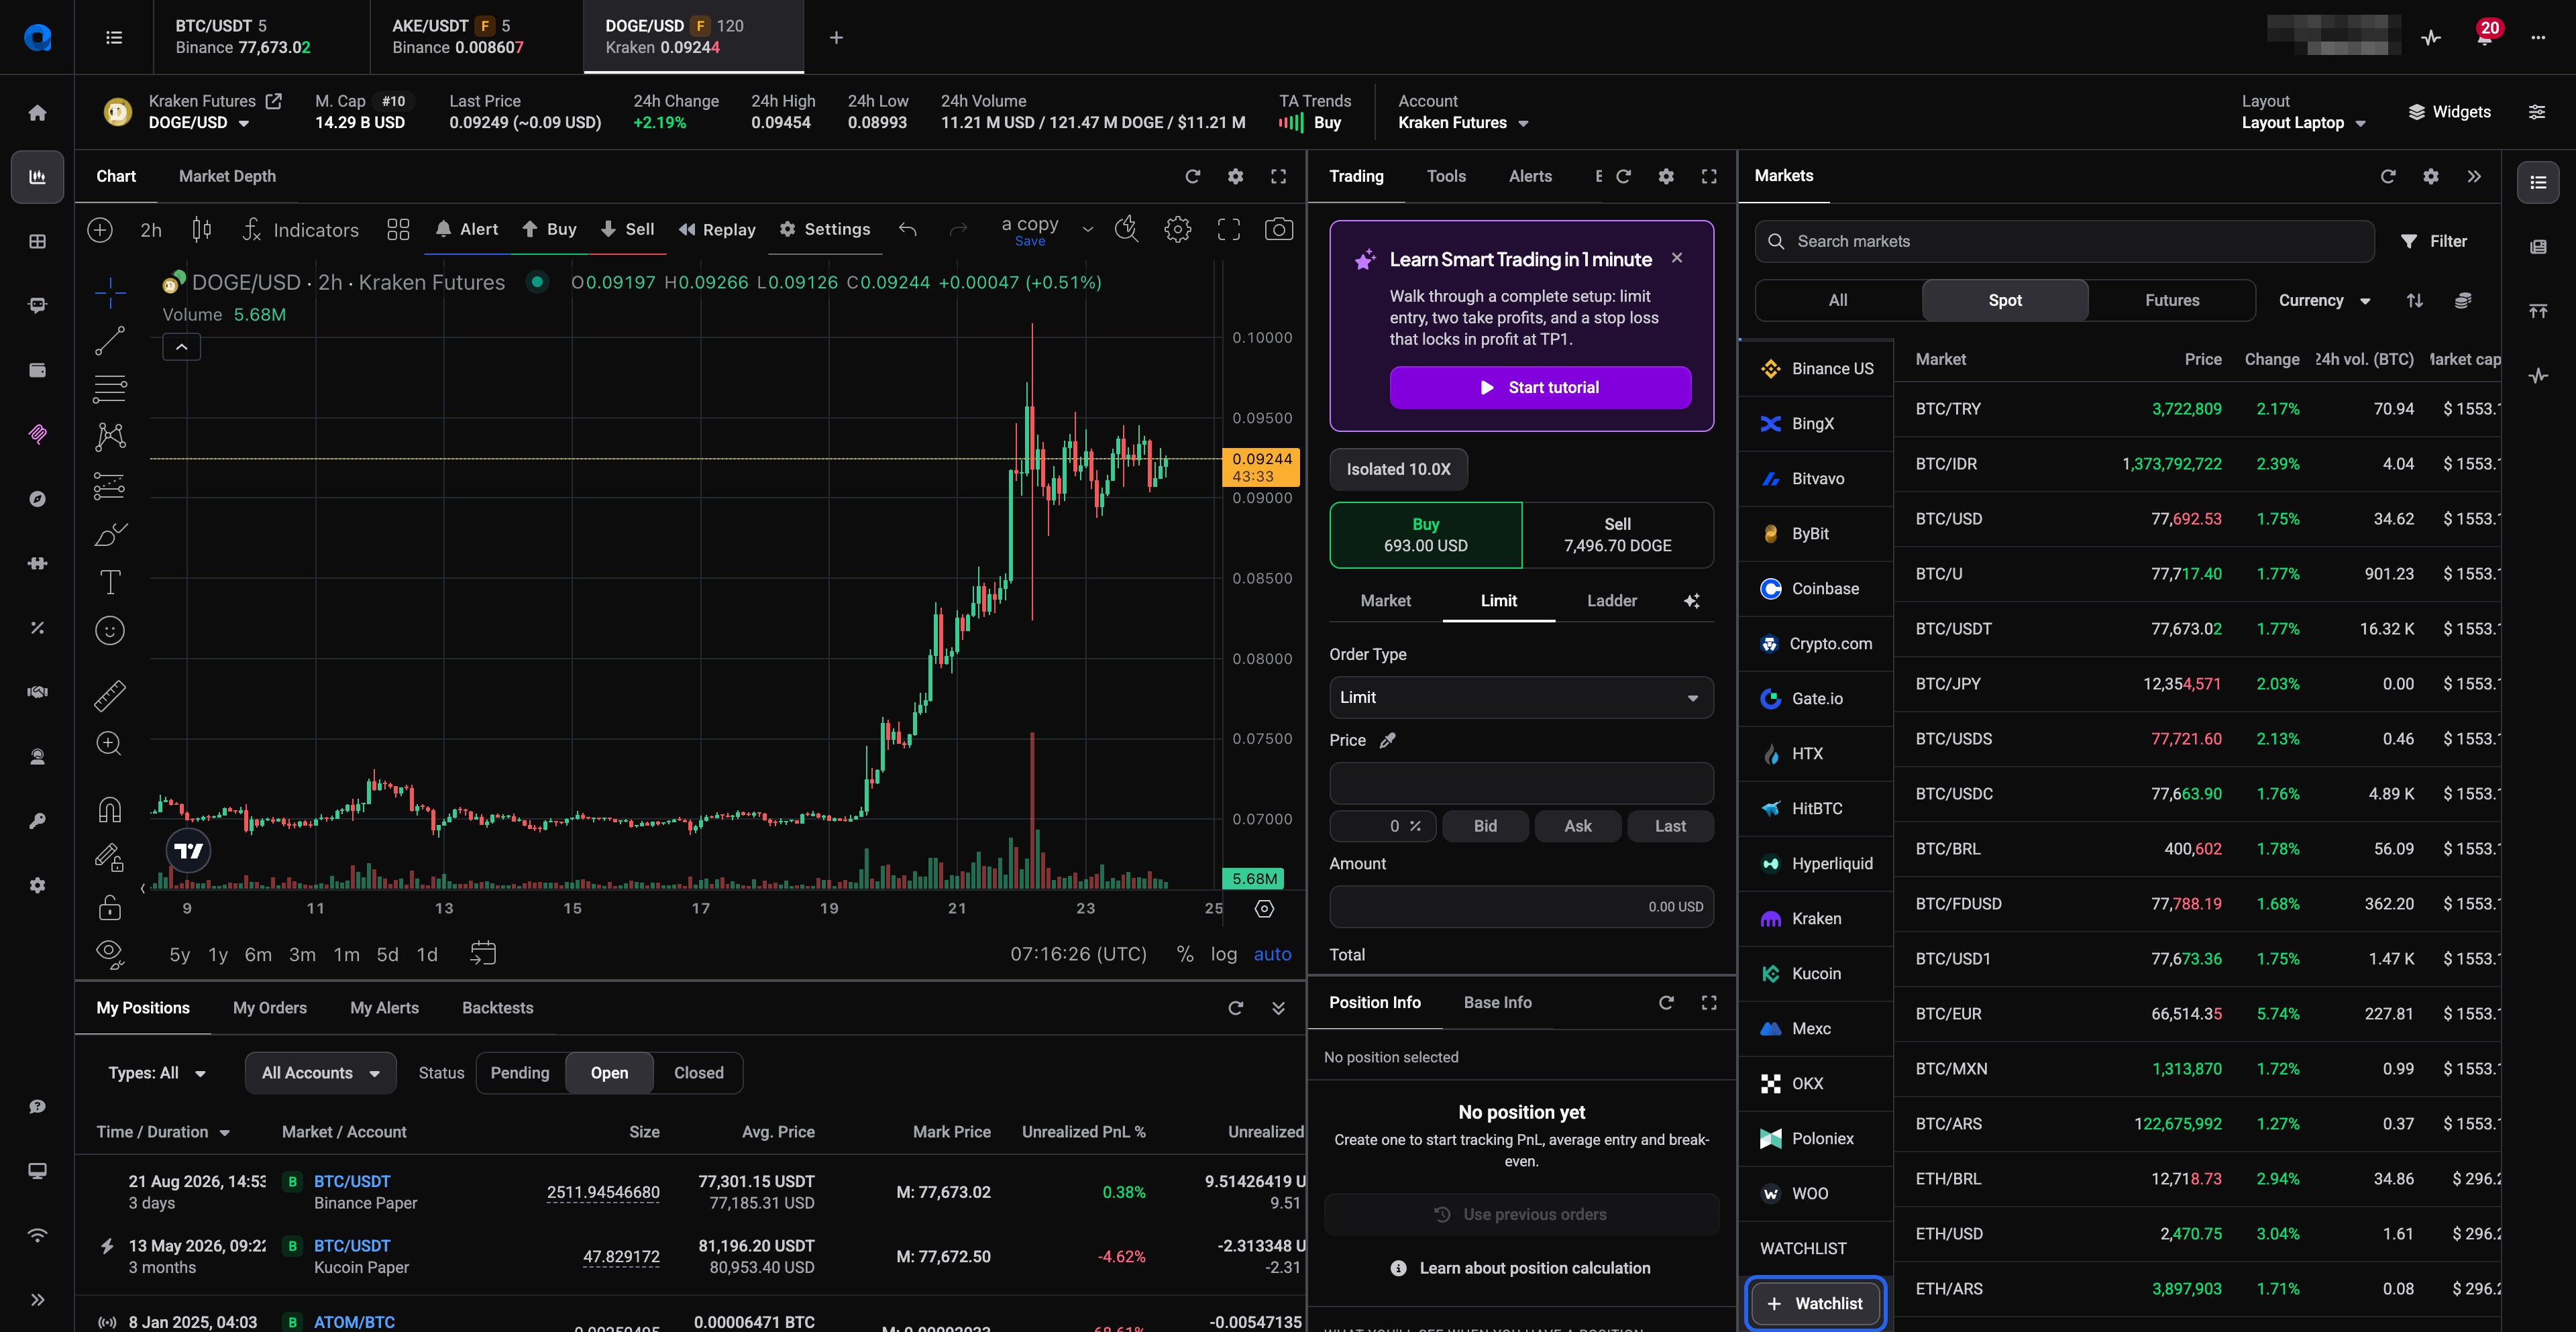Expand the Layout Laptop dropdown

(2304, 123)
